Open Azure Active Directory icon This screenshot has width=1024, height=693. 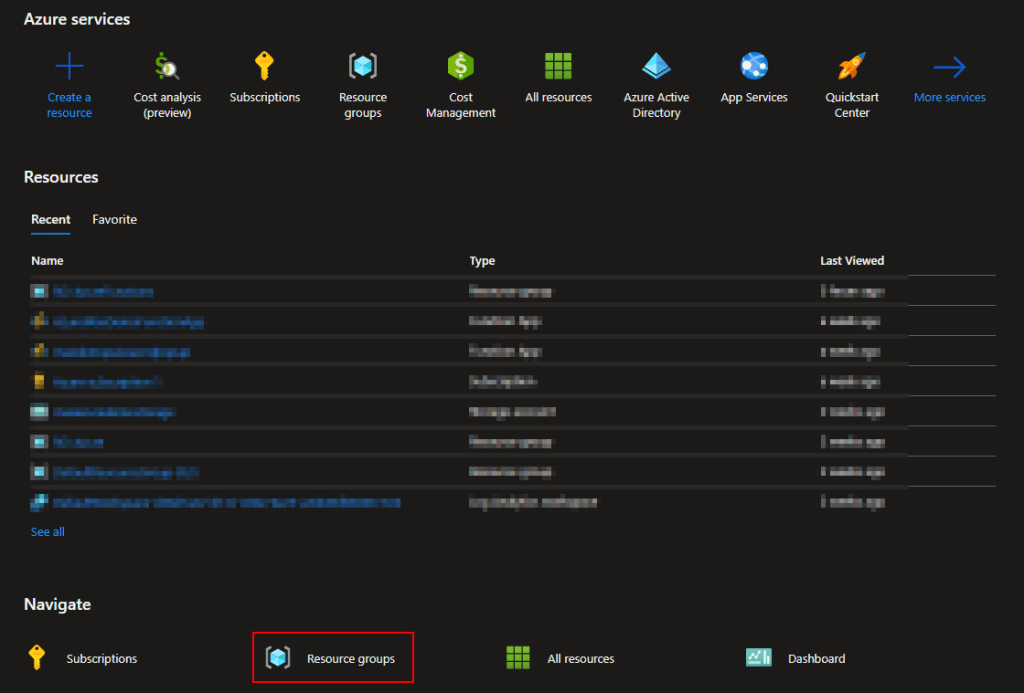point(656,67)
